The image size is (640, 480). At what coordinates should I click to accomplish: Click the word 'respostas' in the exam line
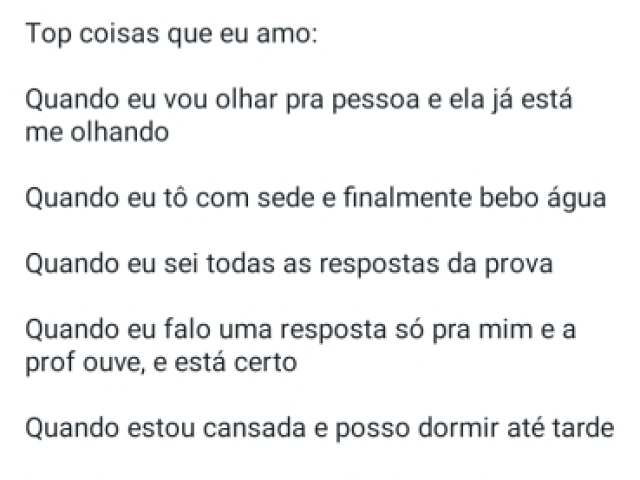click(x=379, y=265)
